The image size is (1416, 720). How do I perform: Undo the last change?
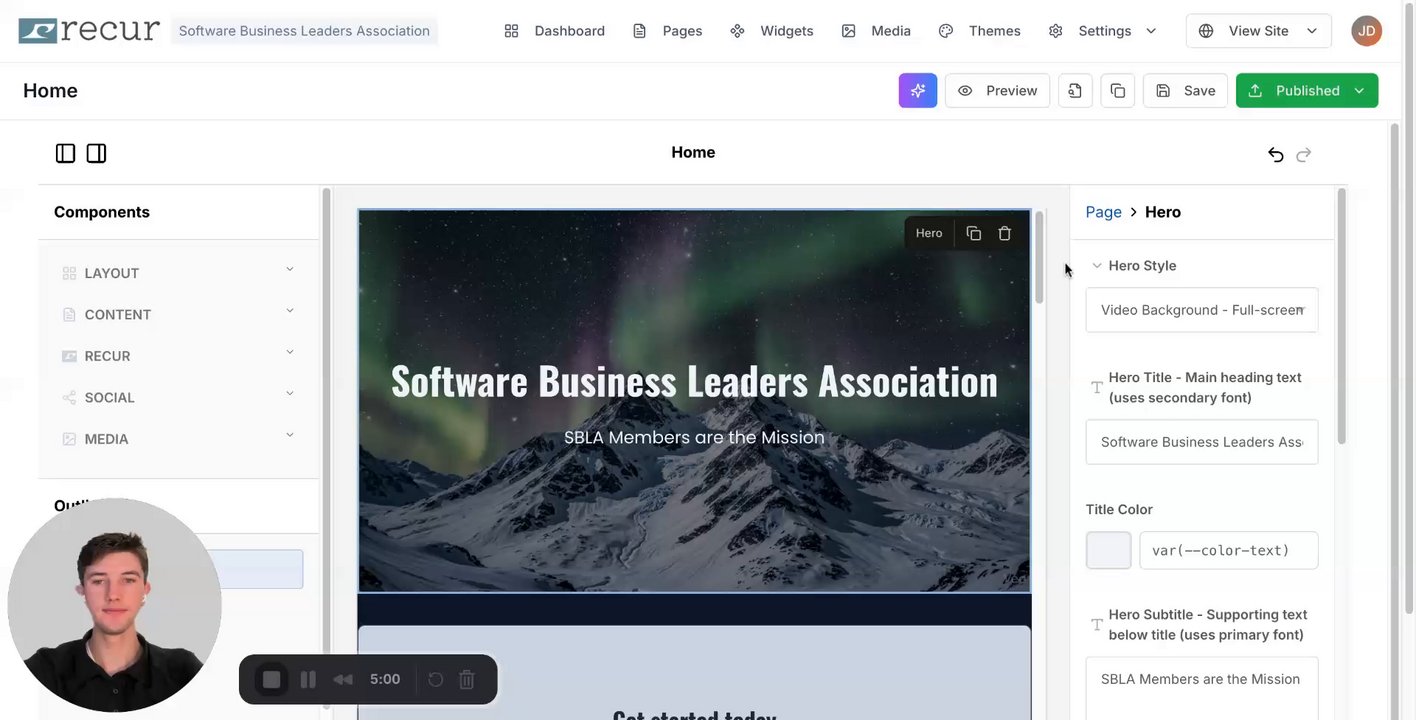[x=1276, y=154]
